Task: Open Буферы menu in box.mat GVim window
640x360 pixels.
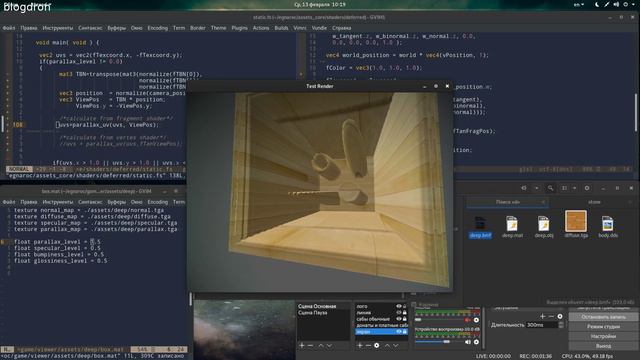Action: point(117,202)
